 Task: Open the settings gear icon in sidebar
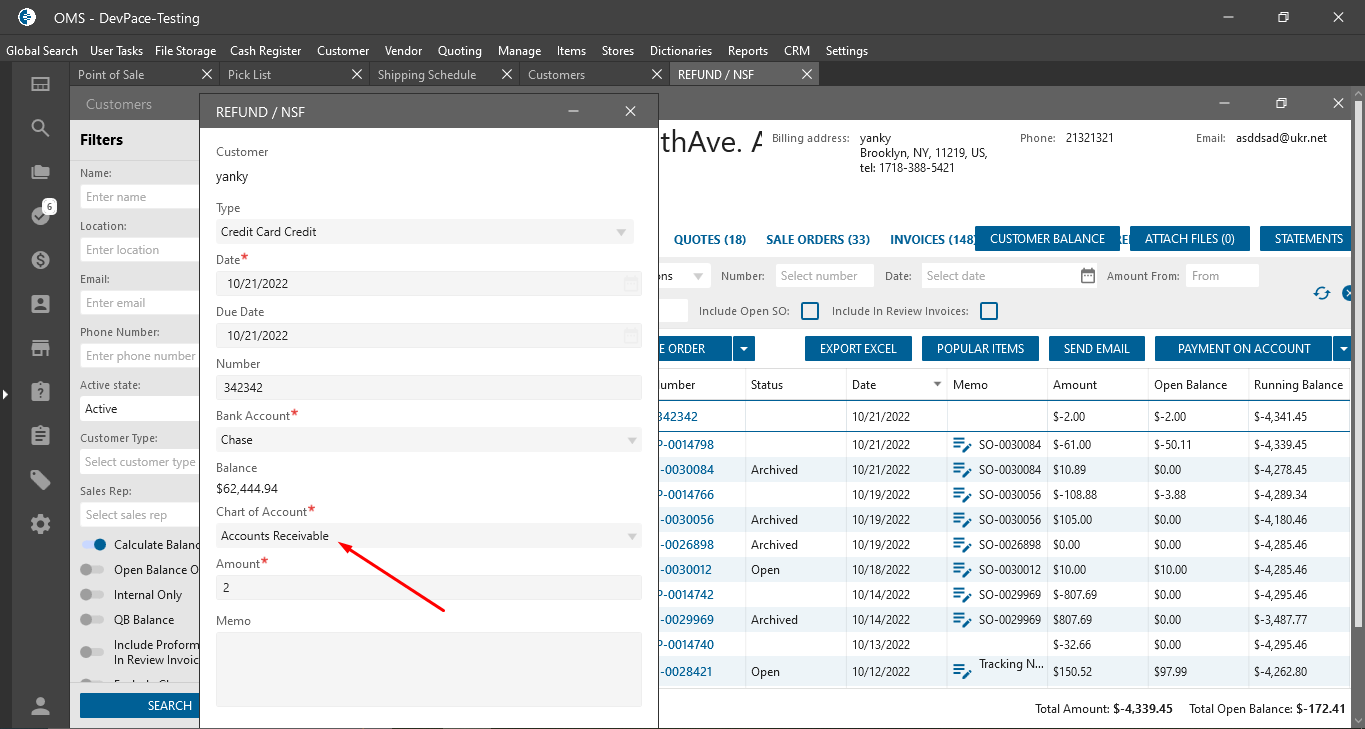click(40, 524)
